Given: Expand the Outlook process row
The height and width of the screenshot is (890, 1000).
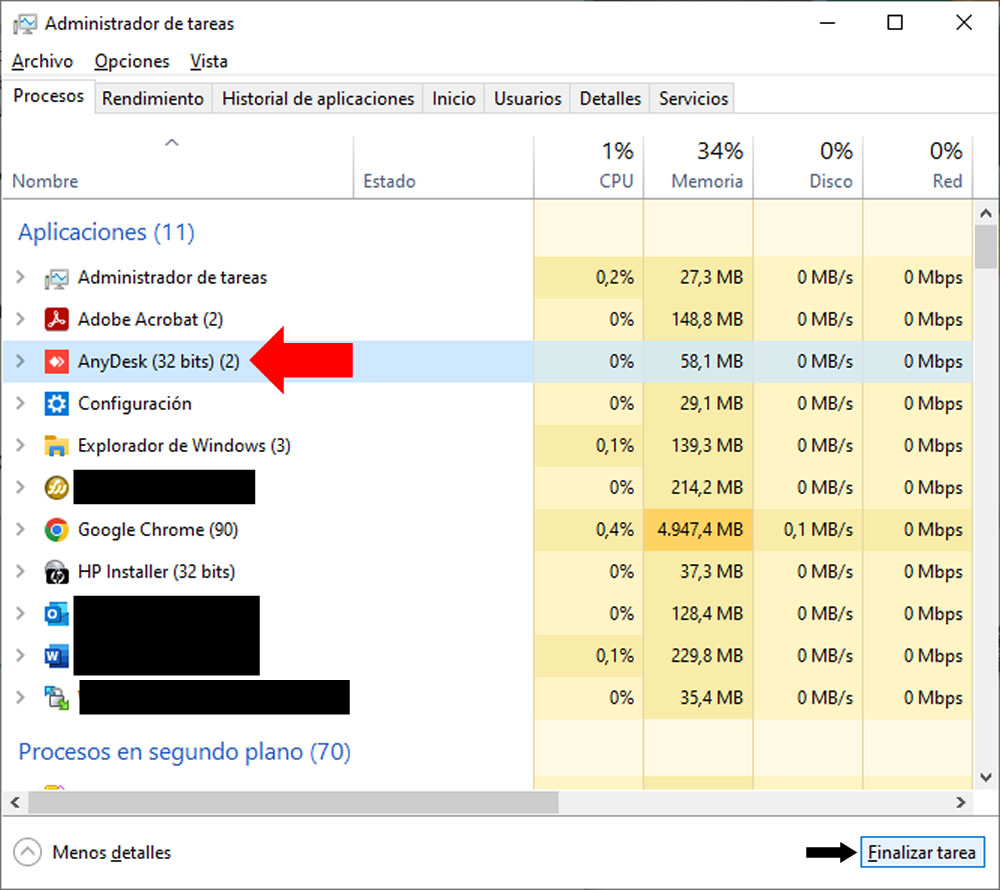Looking at the screenshot, I should pyautogui.click(x=20, y=614).
